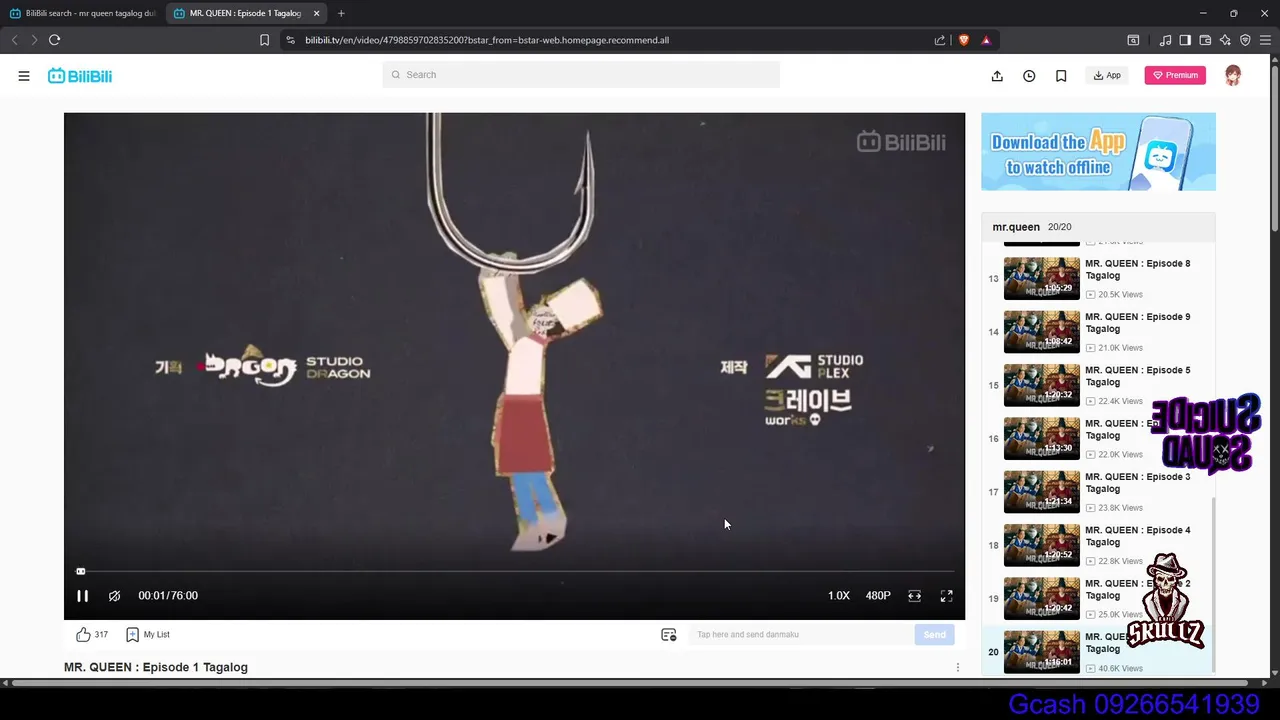
Task: Close the MR. QUEEN Episode 1 tab
Action: point(317,13)
